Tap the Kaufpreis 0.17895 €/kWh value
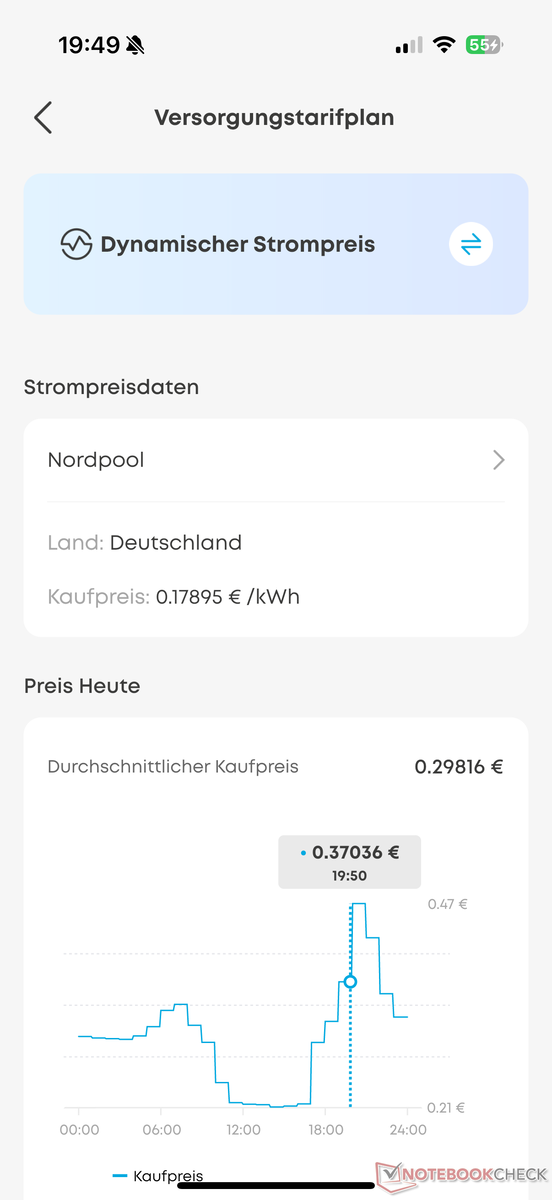 pos(228,597)
